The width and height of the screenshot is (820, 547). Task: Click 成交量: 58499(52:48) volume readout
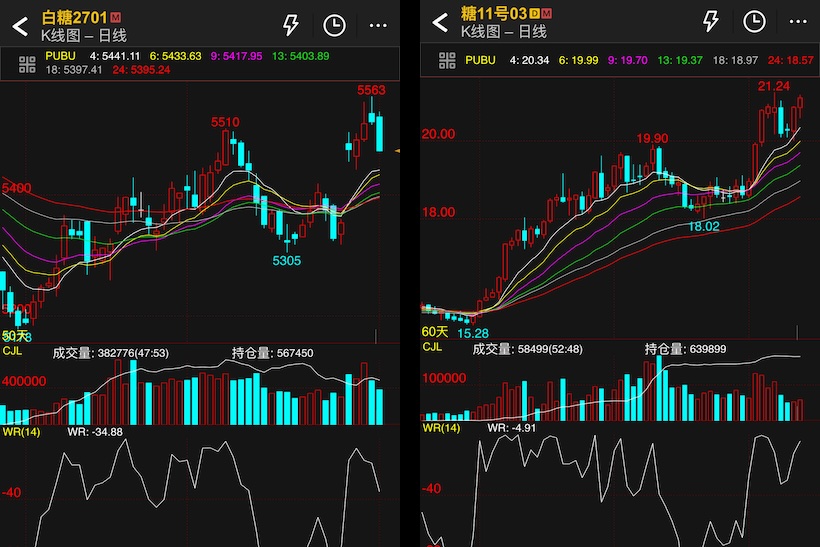click(528, 349)
